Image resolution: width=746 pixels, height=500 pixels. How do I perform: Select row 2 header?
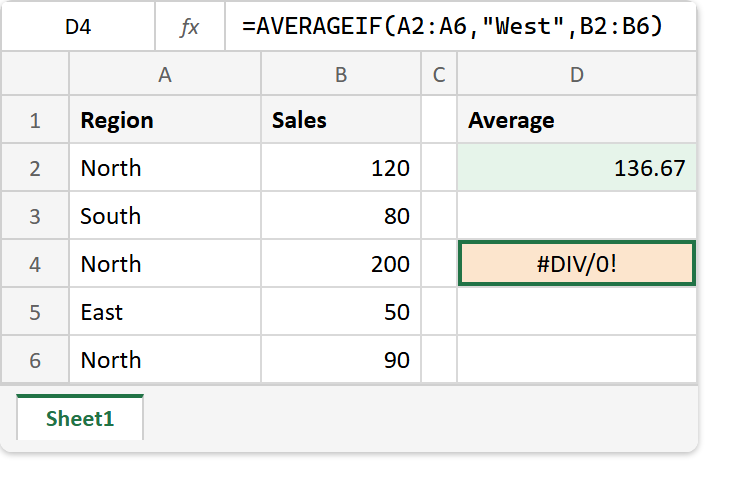(x=35, y=168)
